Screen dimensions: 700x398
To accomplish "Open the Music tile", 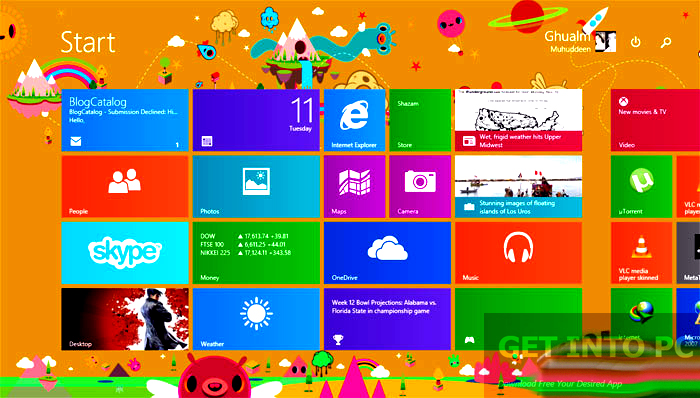I will (x=518, y=253).
